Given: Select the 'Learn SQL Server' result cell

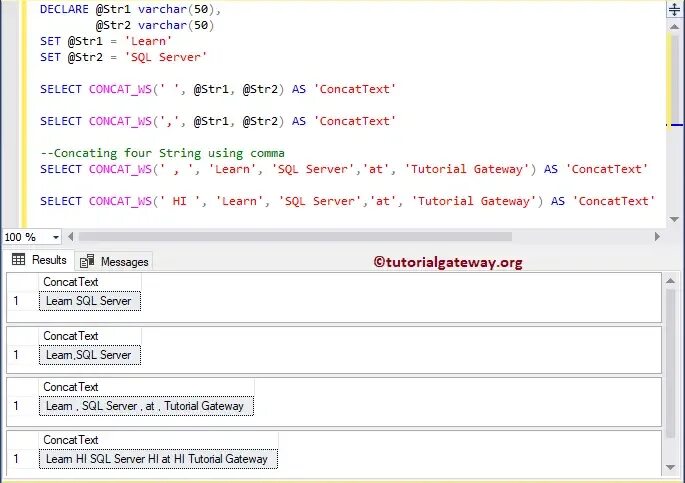Looking at the screenshot, I should point(90,301).
